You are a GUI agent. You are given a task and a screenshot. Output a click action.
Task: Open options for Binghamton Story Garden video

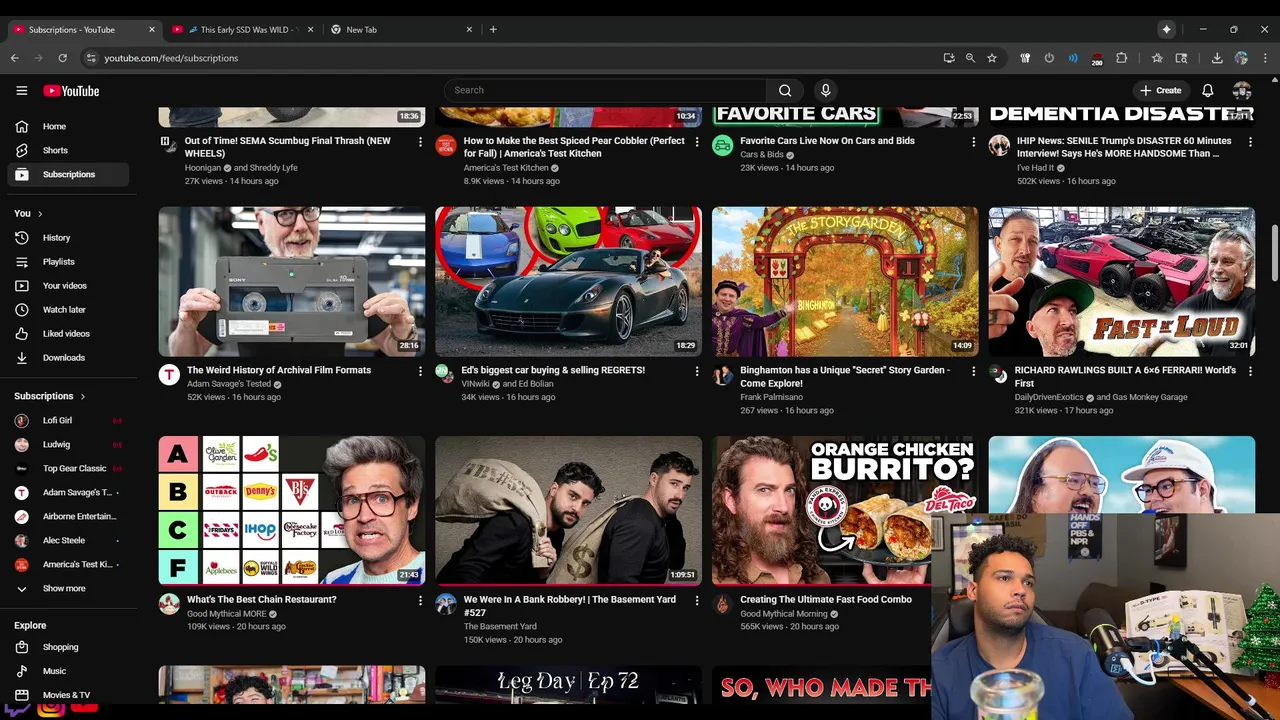pyautogui.click(x=973, y=371)
